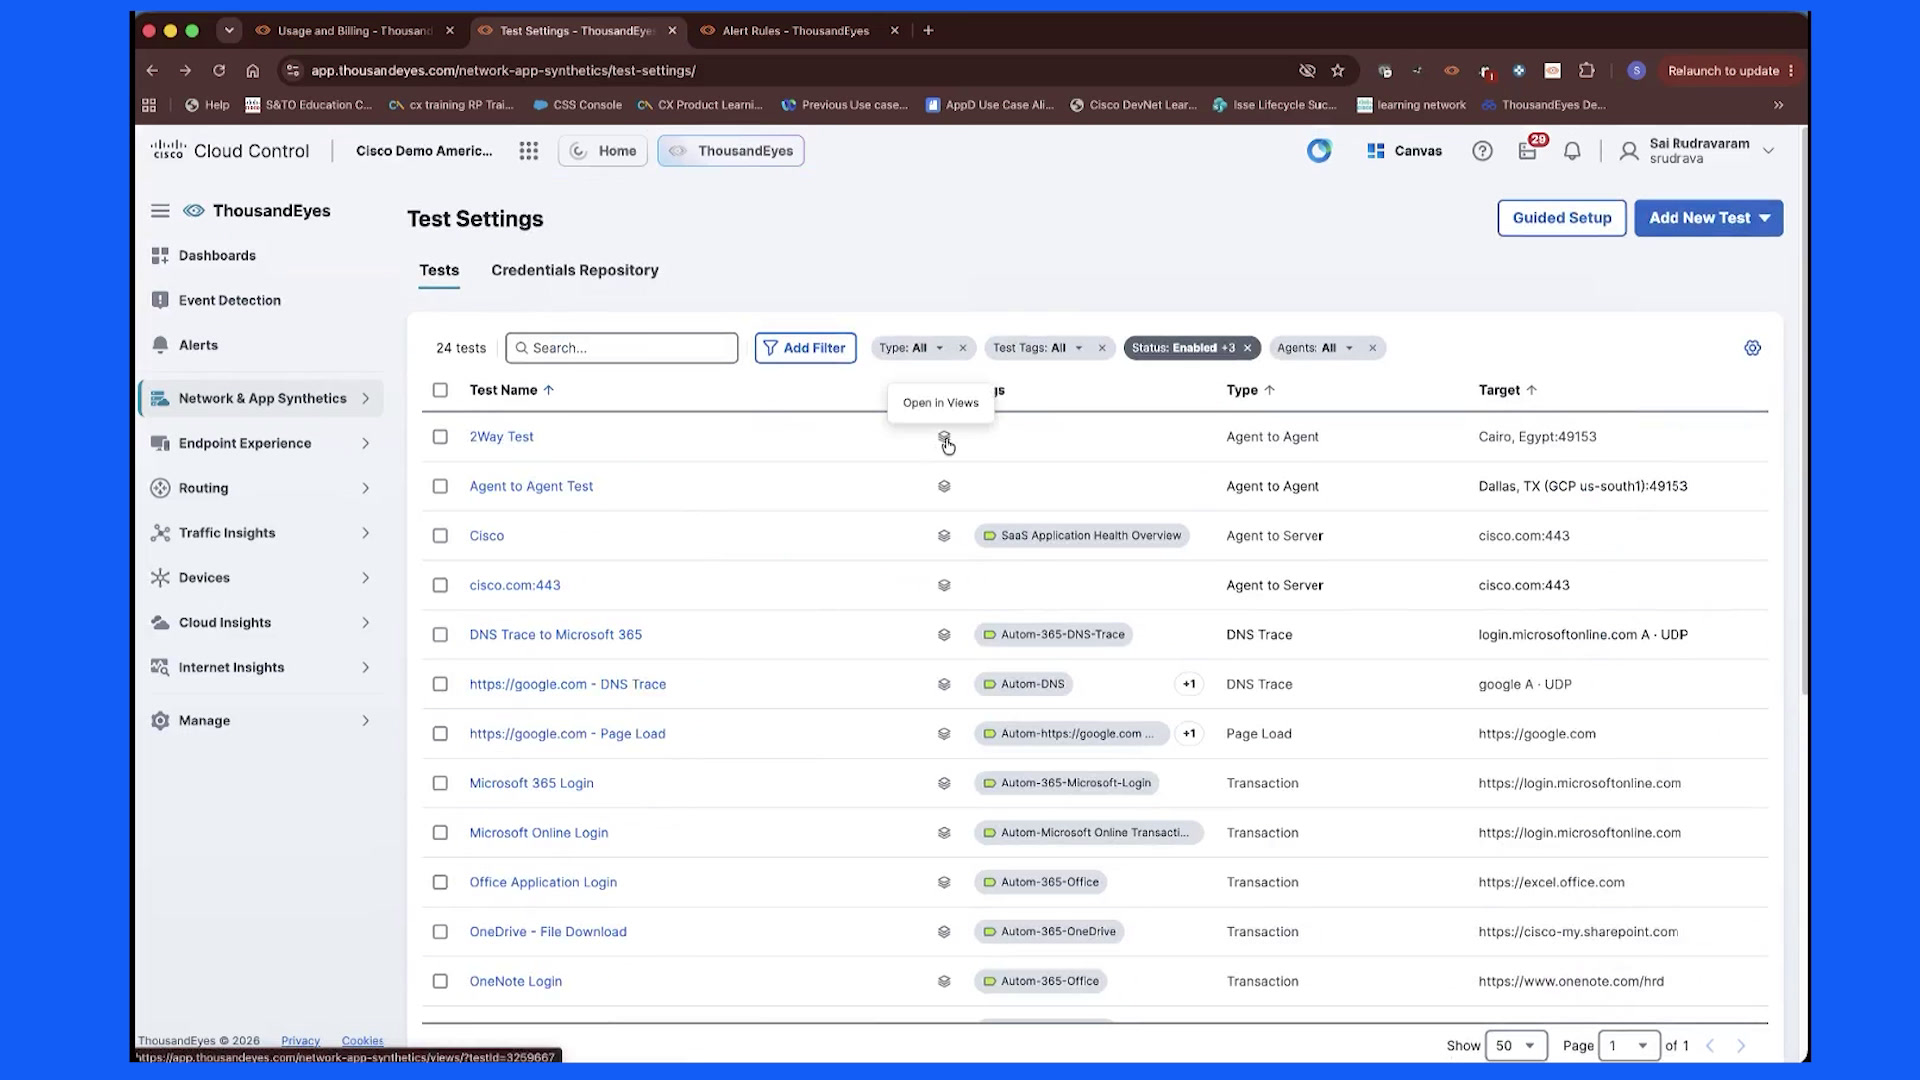Image resolution: width=1920 pixels, height=1080 pixels.
Task: Open the help question mark icon
Action: pos(1482,151)
